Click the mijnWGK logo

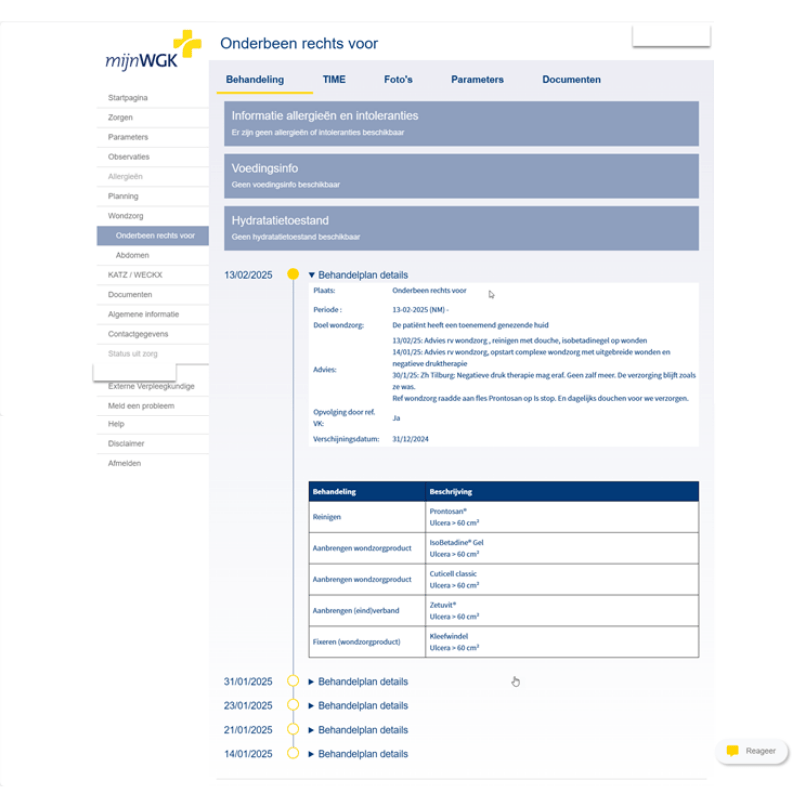(x=153, y=51)
